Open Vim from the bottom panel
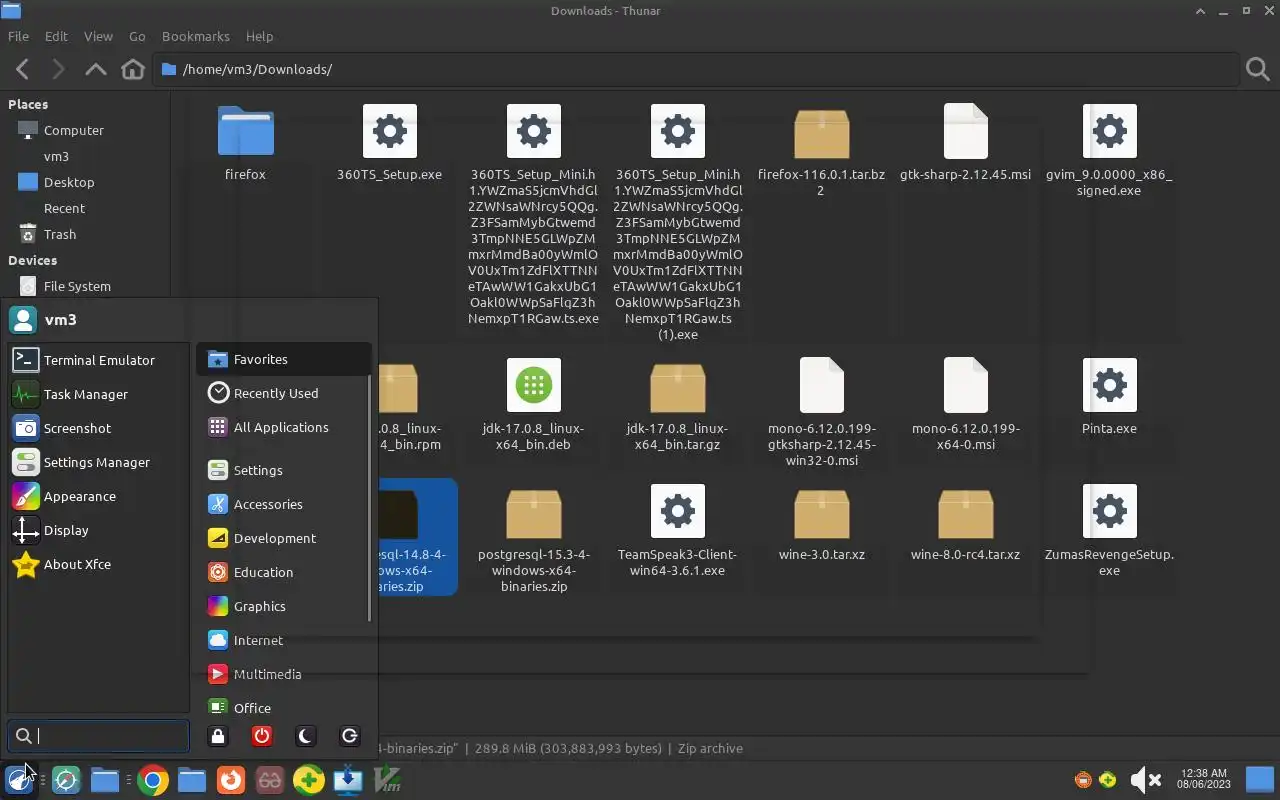Screen dimensions: 1280x800 click(x=387, y=780)
